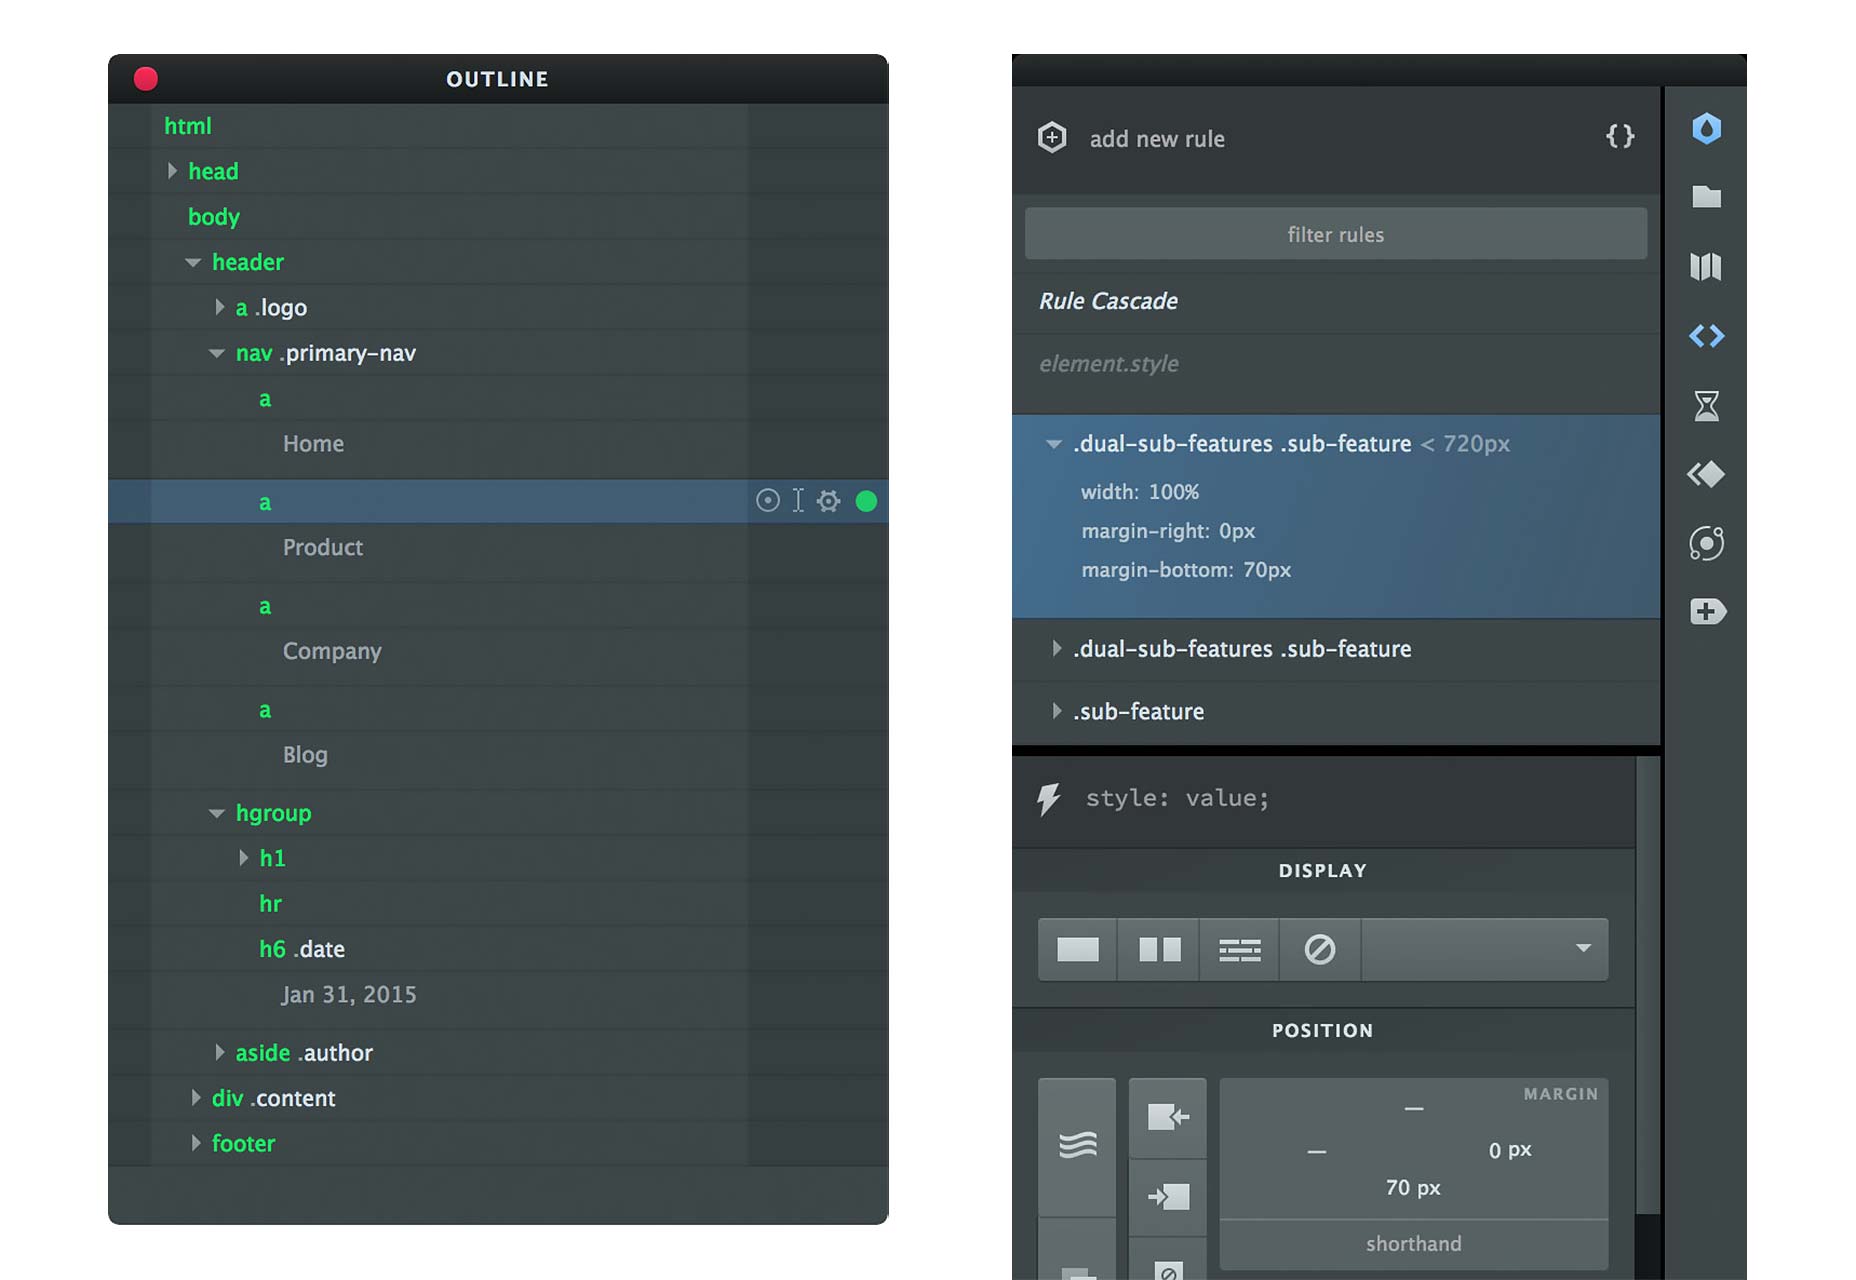Select the hr node in outline

pos(270,904)
